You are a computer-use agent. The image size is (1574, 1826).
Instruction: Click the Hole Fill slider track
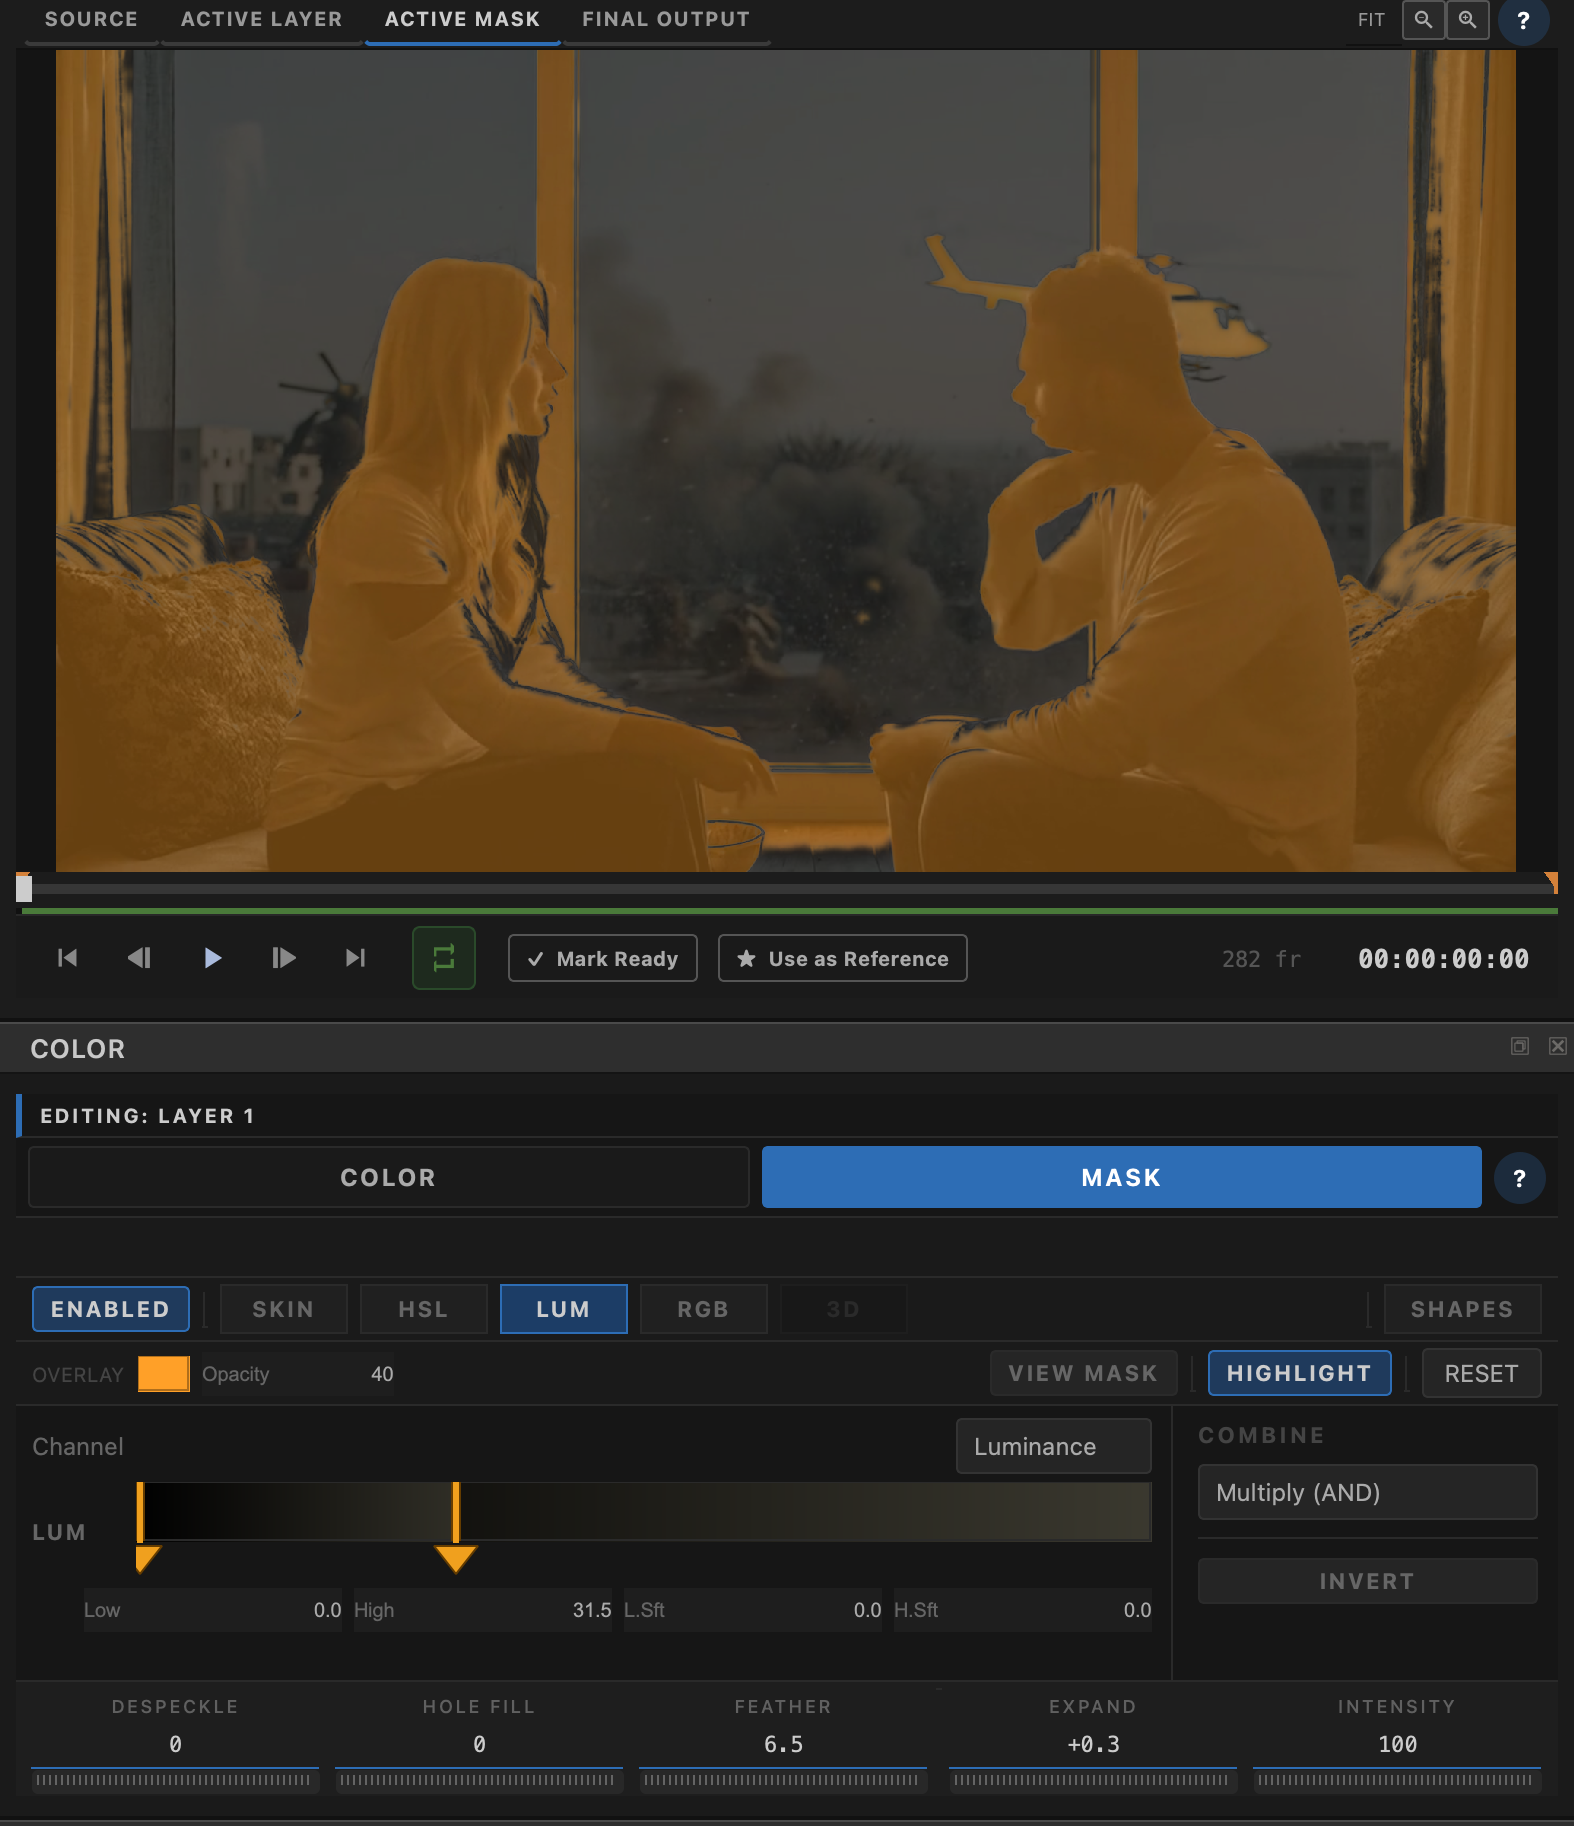click(479, 1780)
